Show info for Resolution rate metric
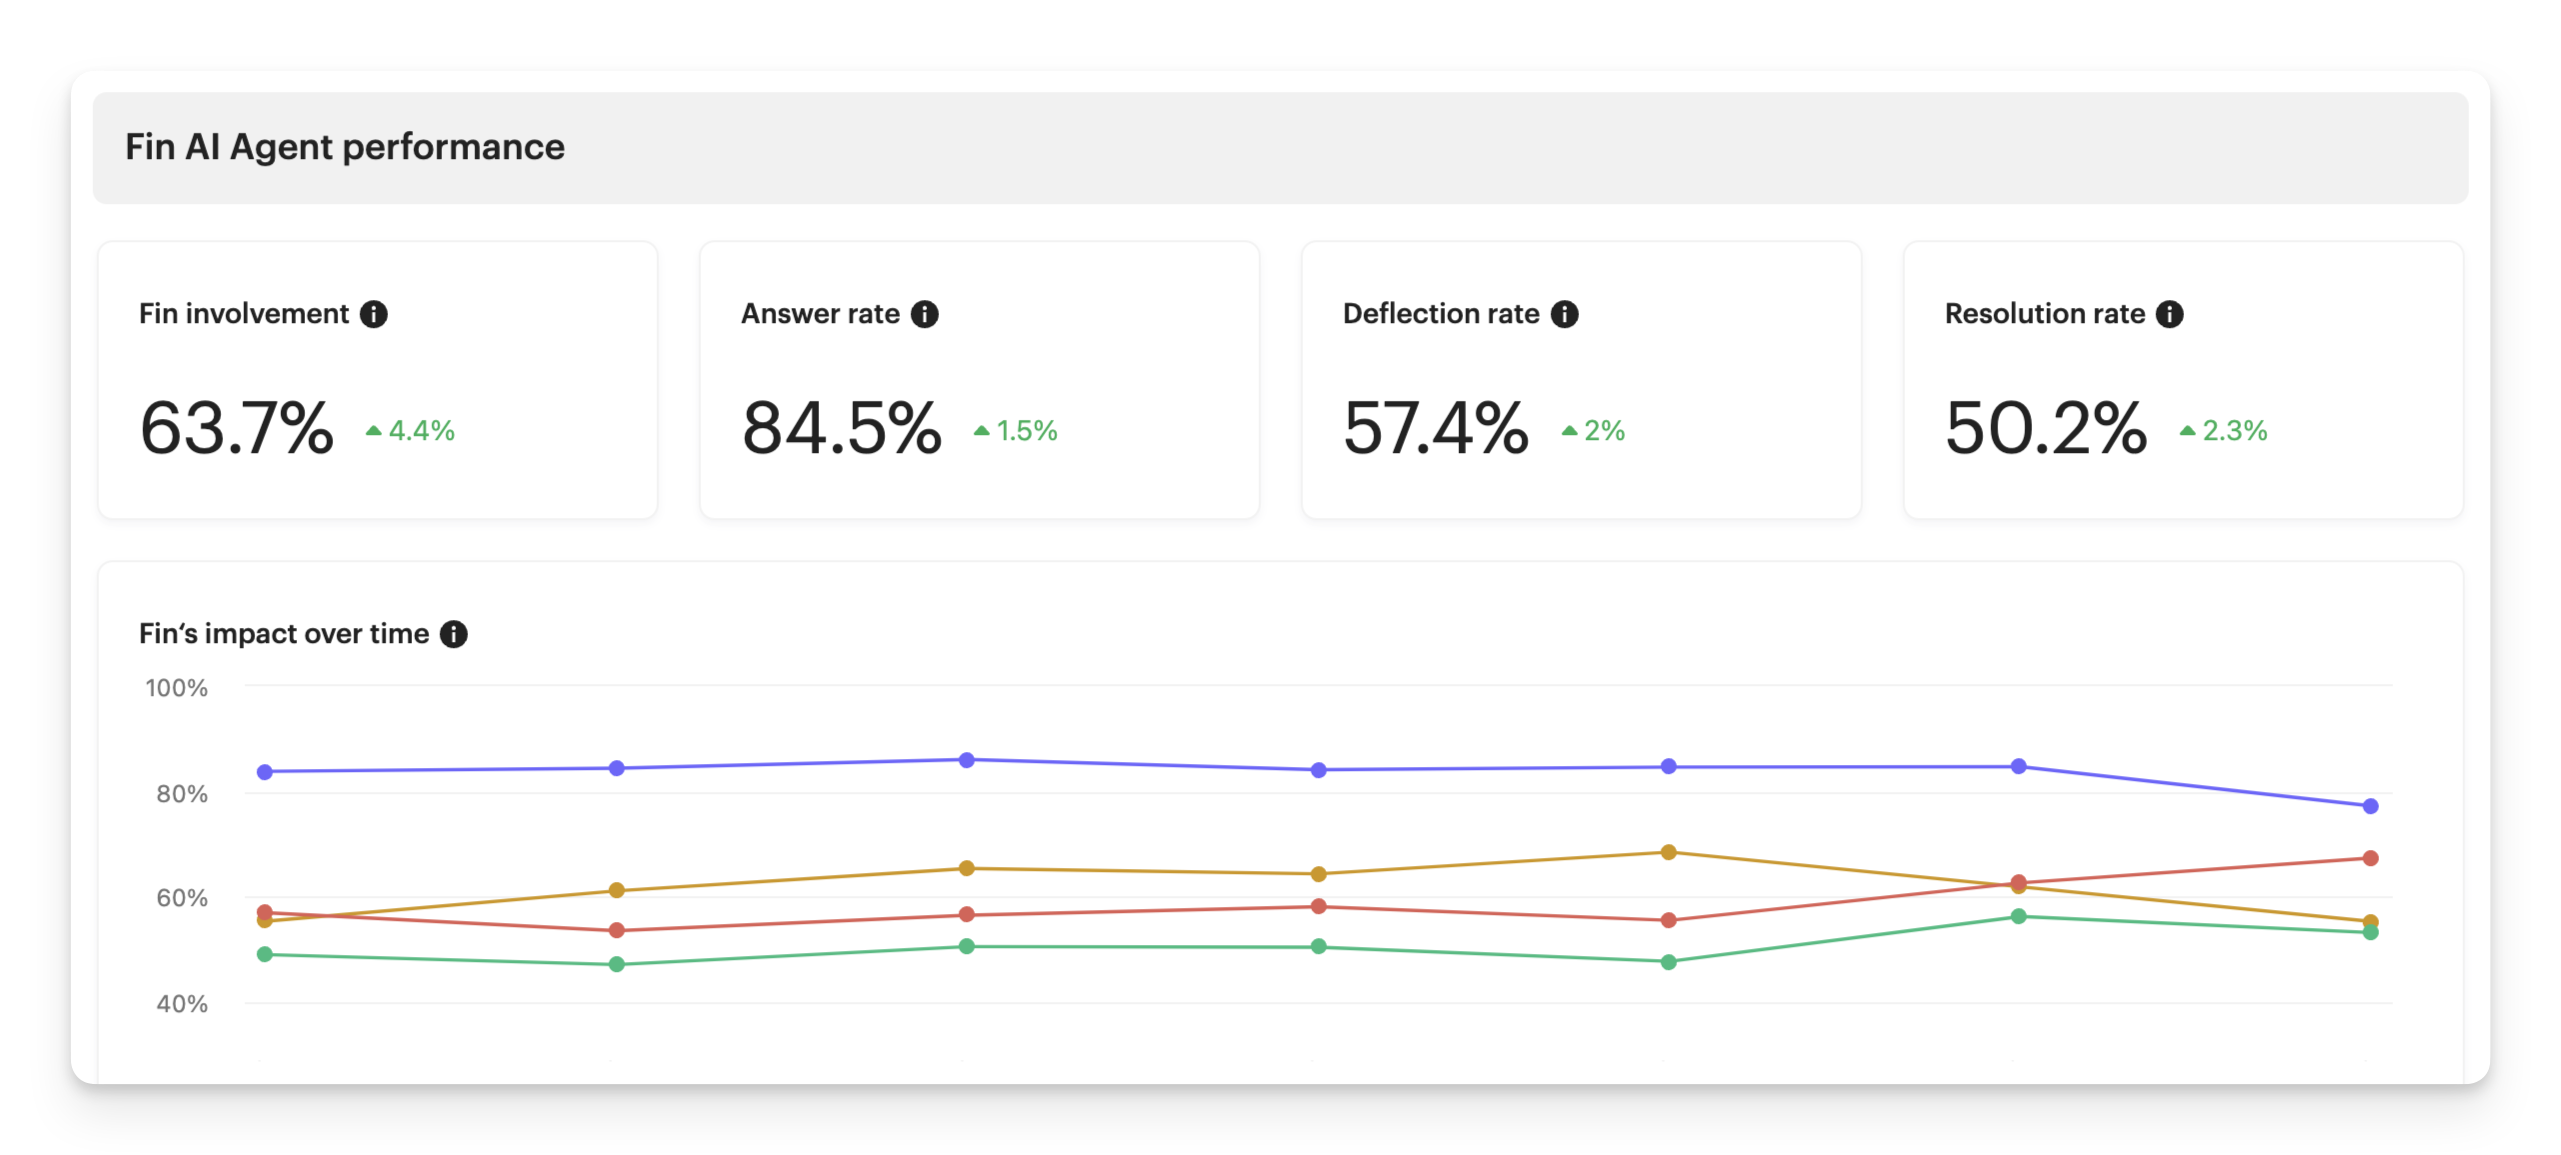The height and width of the screenshot is (1155, 2561). coord(2170,314)
